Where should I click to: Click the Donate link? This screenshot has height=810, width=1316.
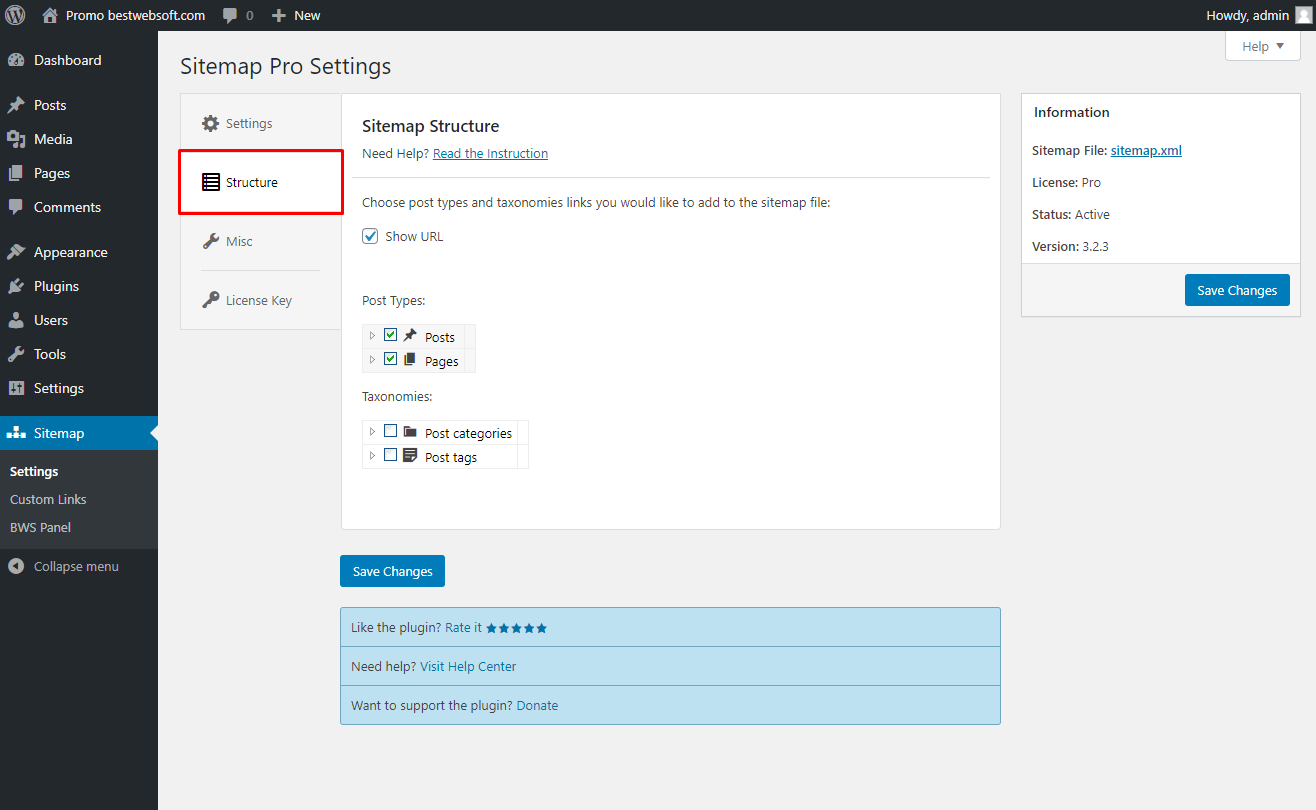coord(537,705)
